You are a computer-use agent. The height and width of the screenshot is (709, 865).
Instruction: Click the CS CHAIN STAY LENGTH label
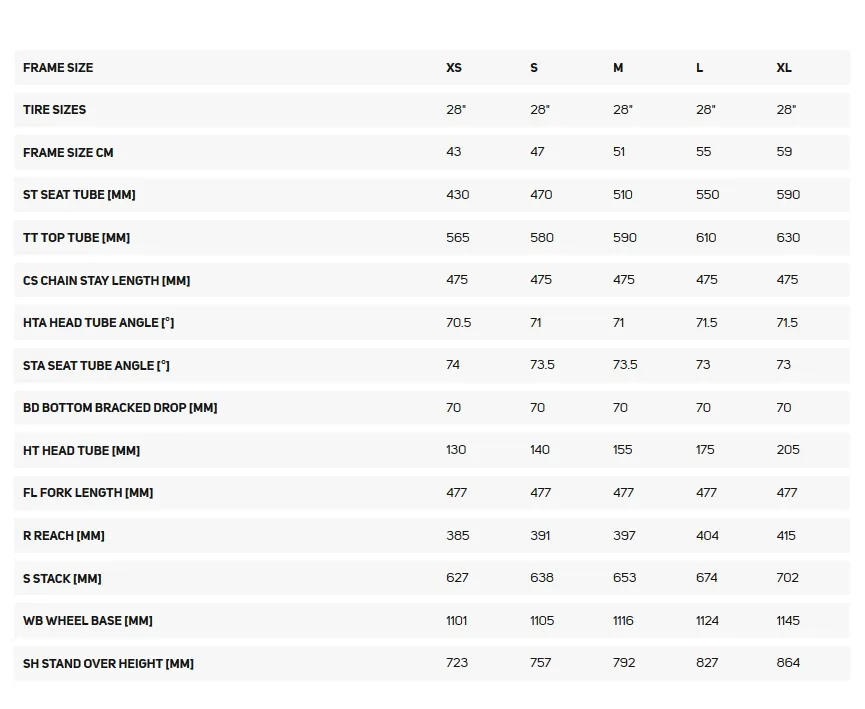pyautogui.click(x=106, y=281)
